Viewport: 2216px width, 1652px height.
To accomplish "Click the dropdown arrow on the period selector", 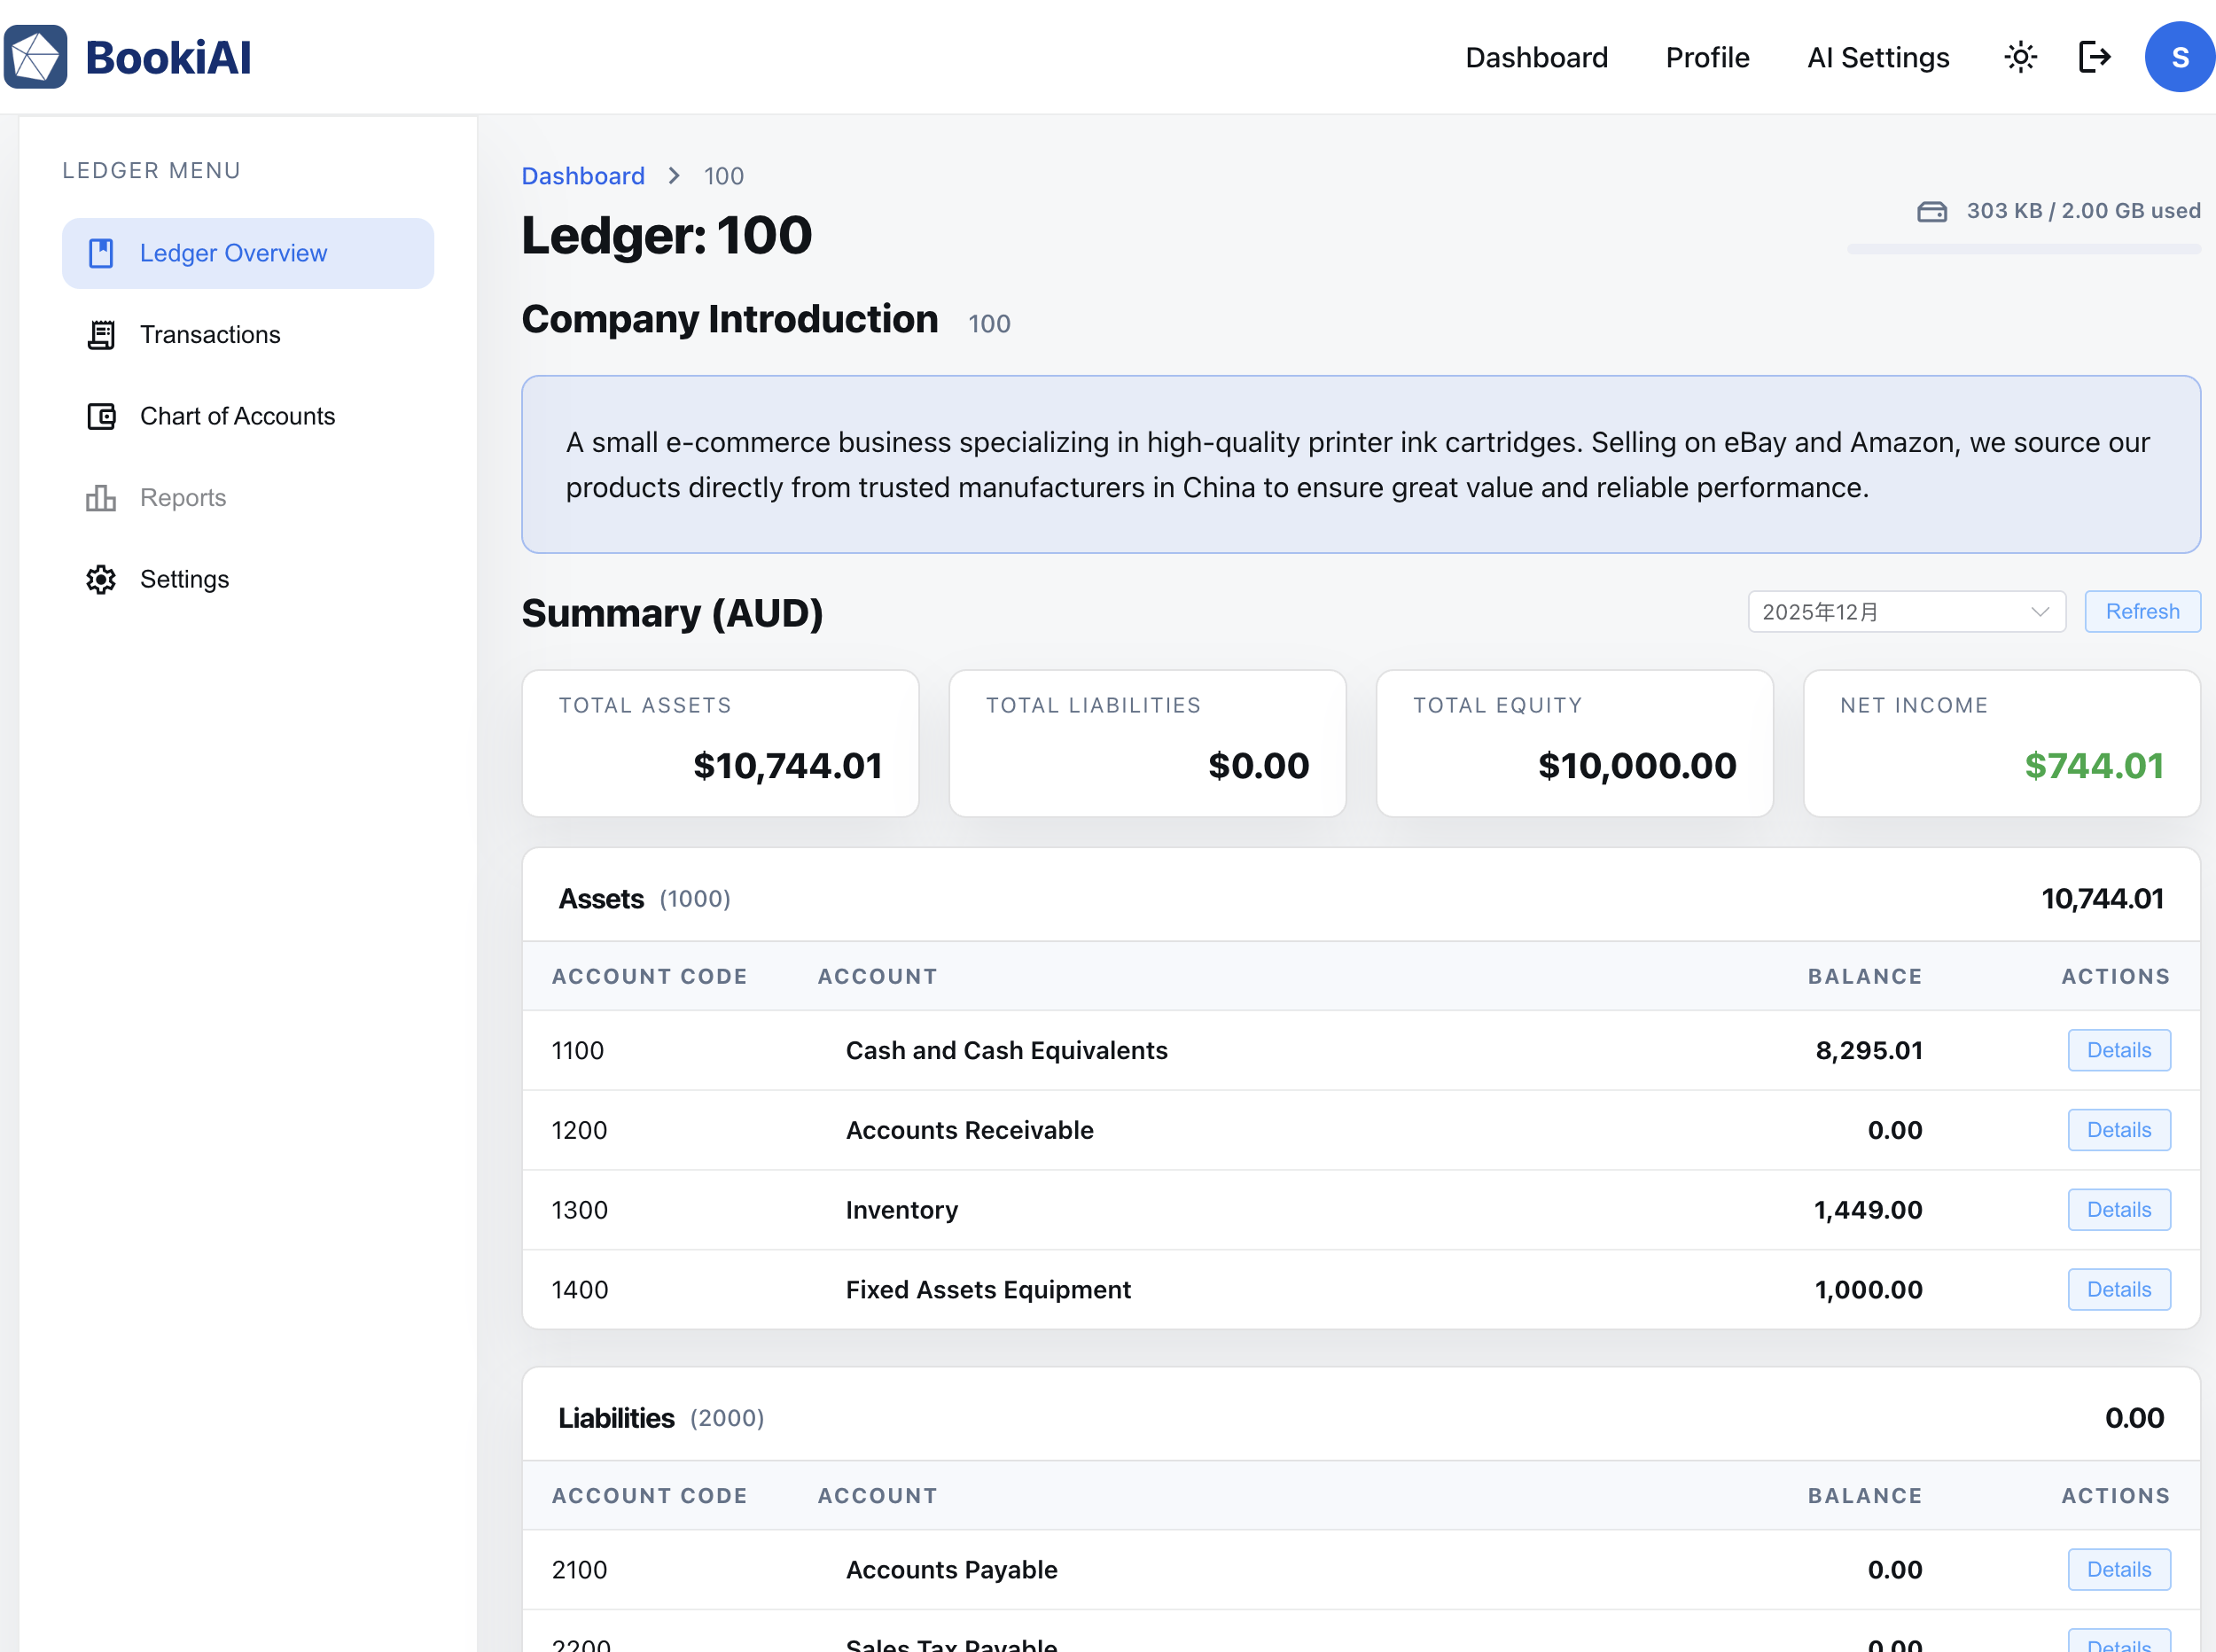I will pos(2040,611).
